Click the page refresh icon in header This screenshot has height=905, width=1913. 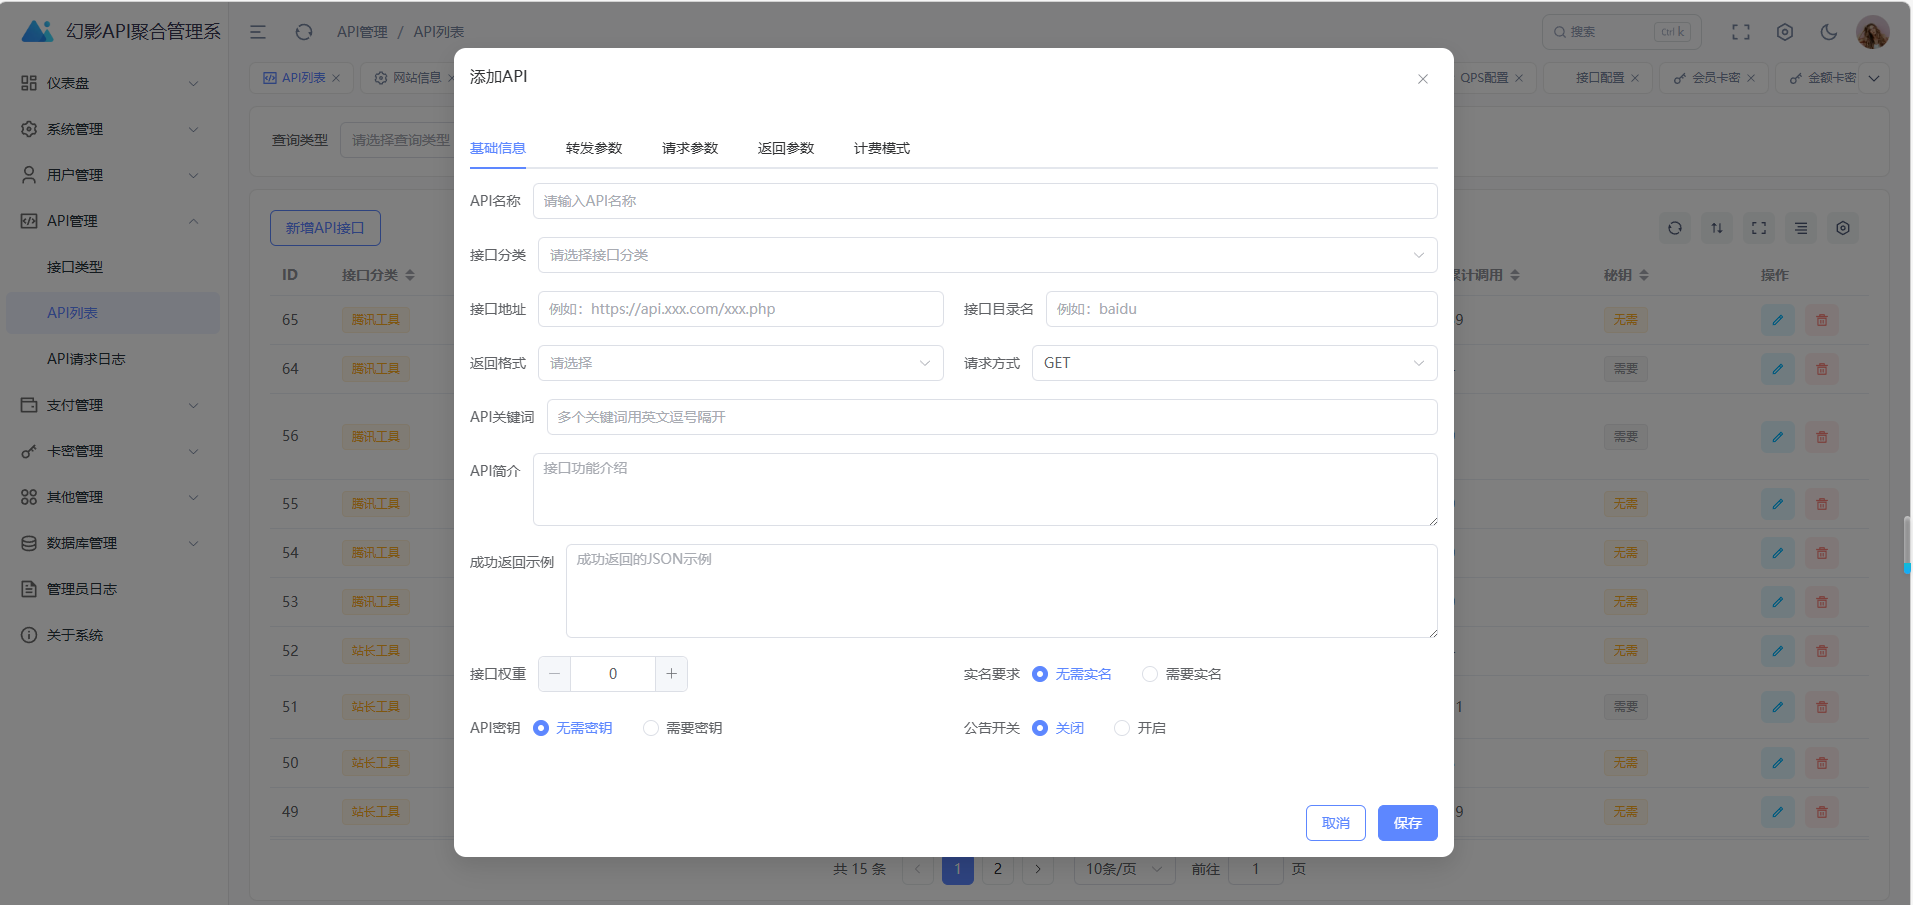point(304,32)
